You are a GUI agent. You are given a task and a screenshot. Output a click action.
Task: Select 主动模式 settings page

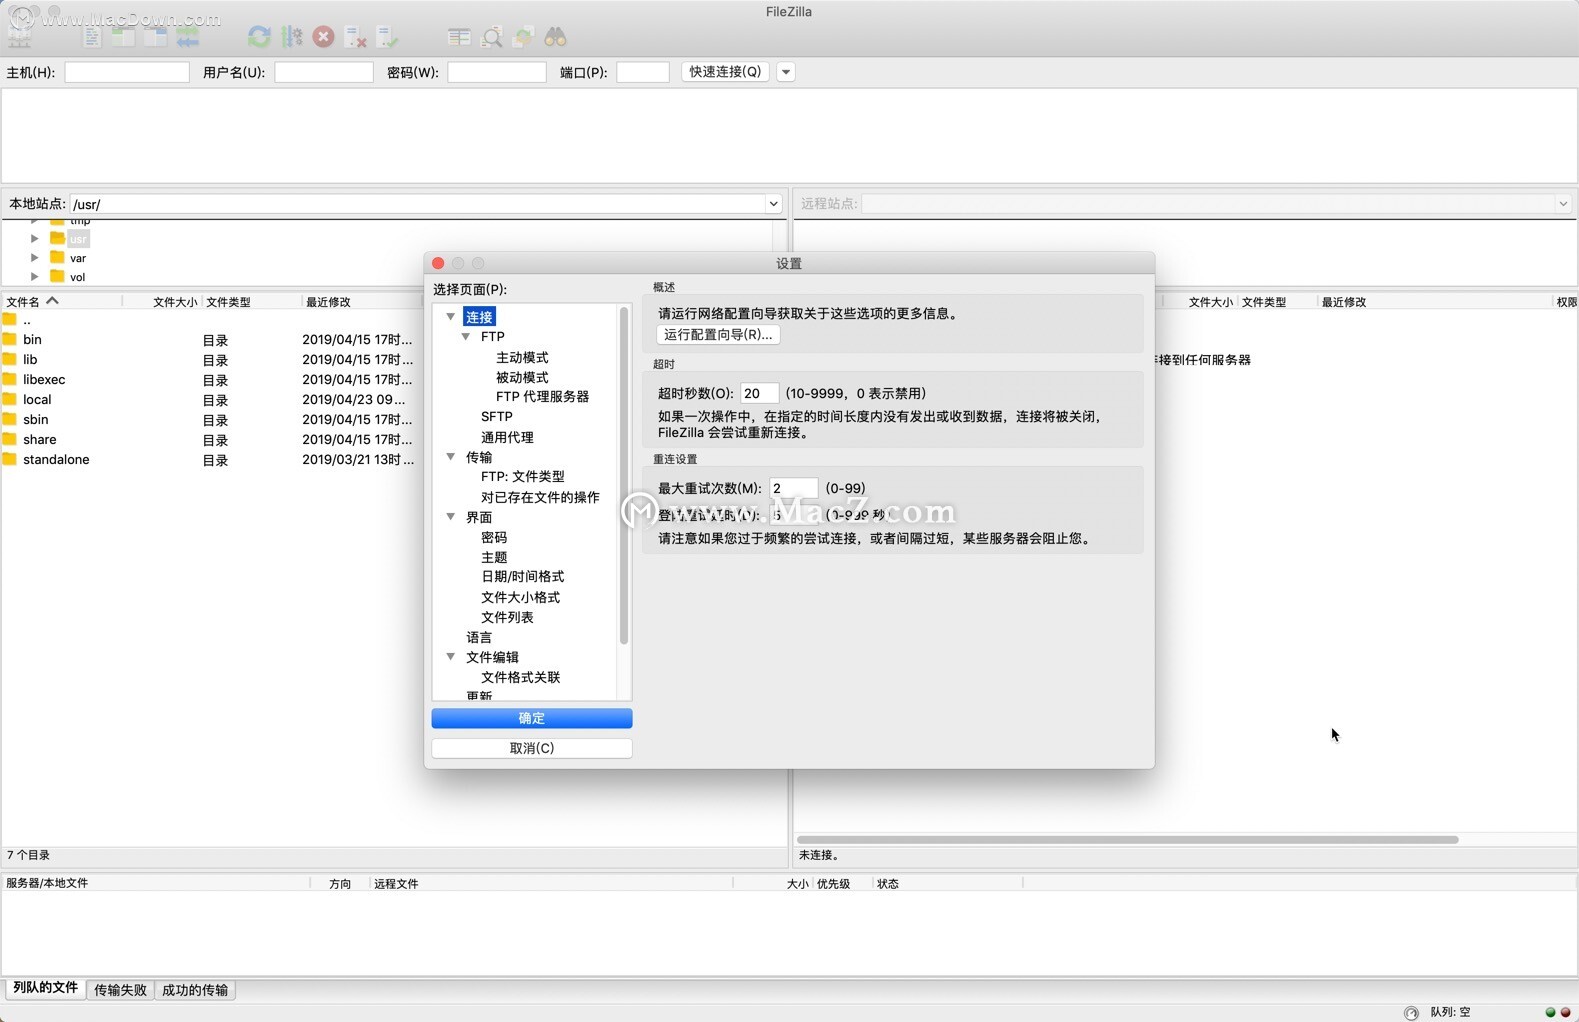[x=522, y=357]
